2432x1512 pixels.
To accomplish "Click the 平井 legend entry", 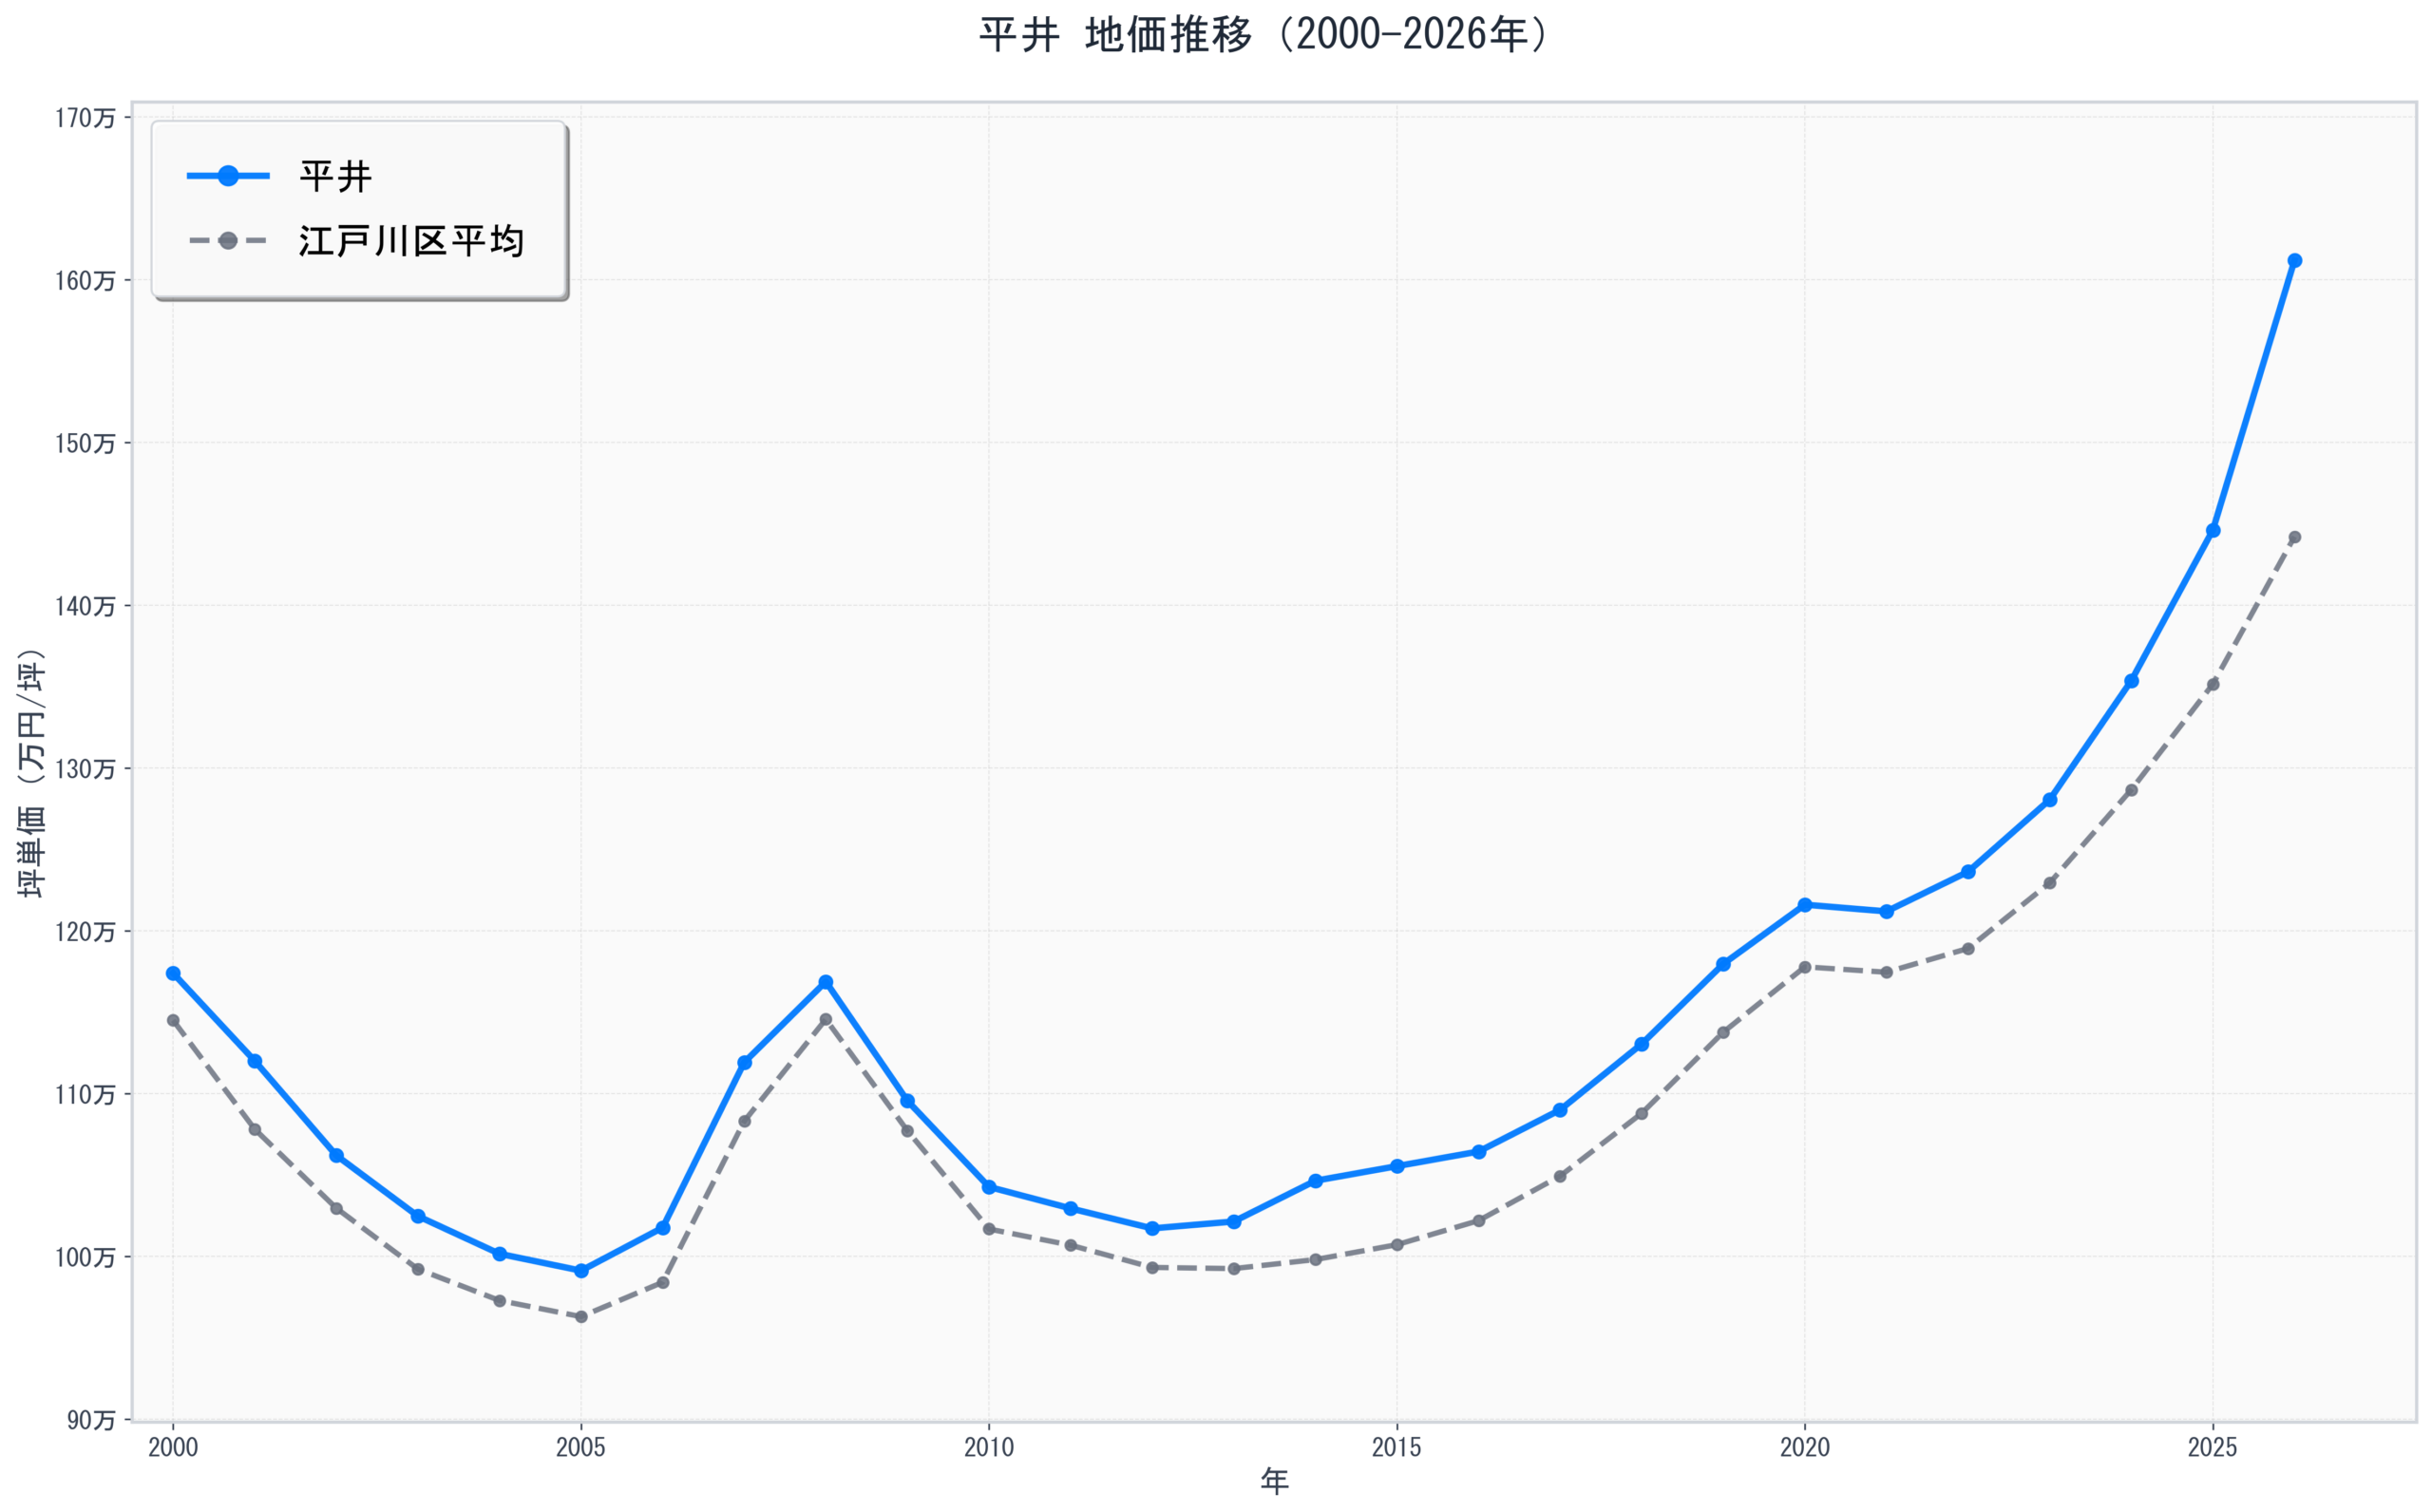I will point(336,177).
